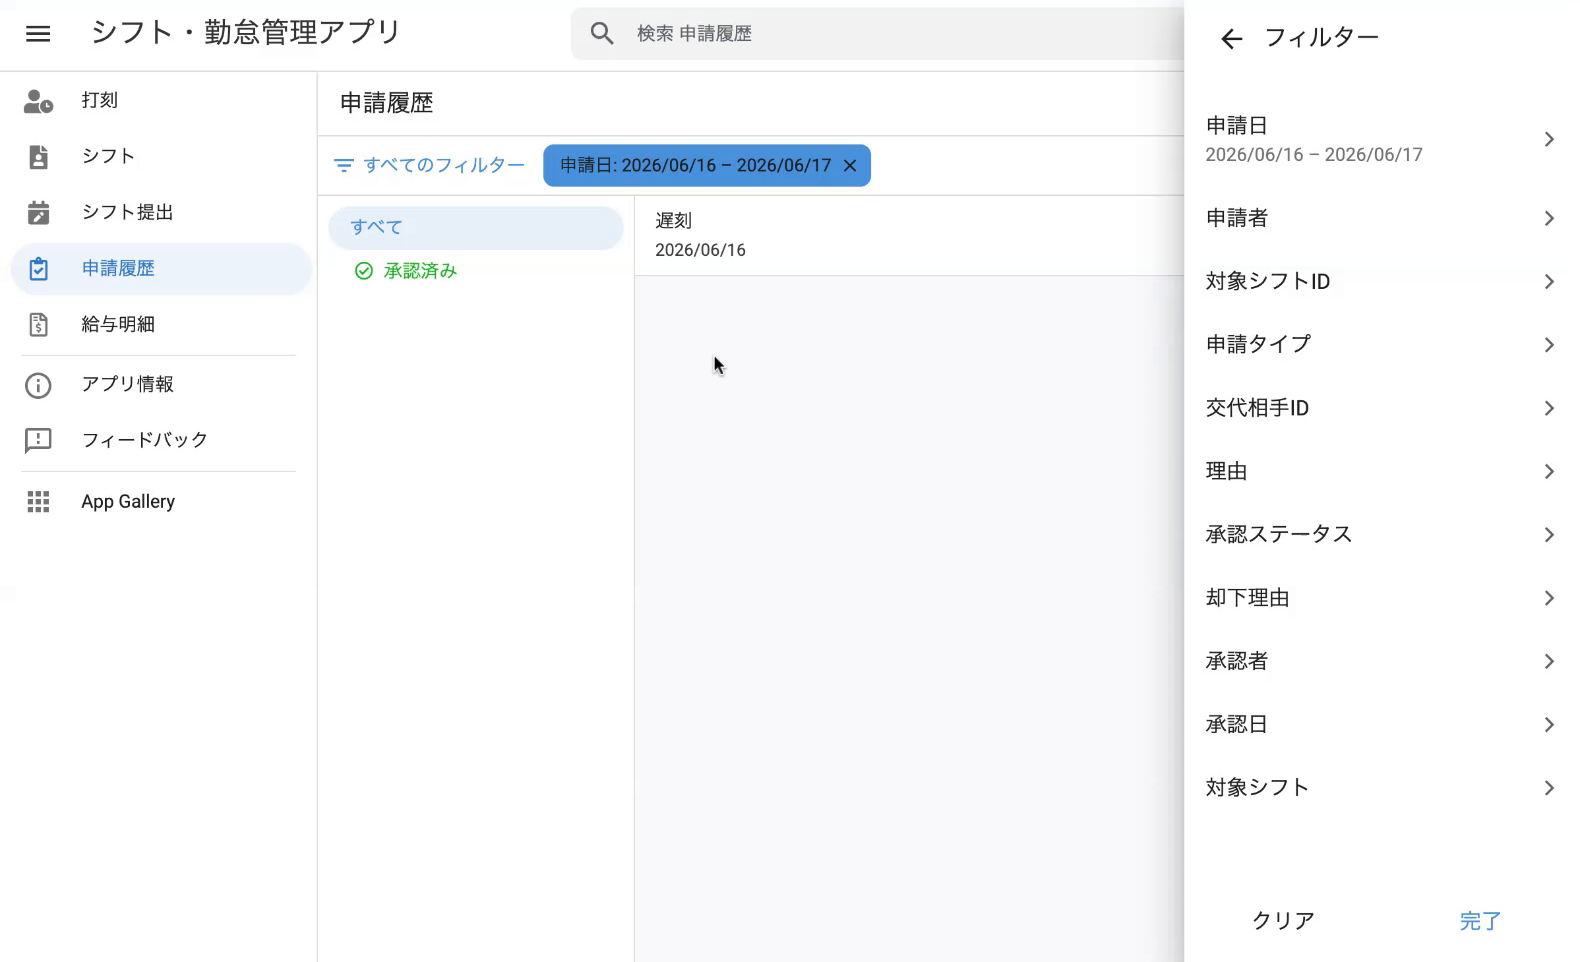Click the シフト・勤怠管理アプリ title

pyautogui.click(x=246, y=33)
